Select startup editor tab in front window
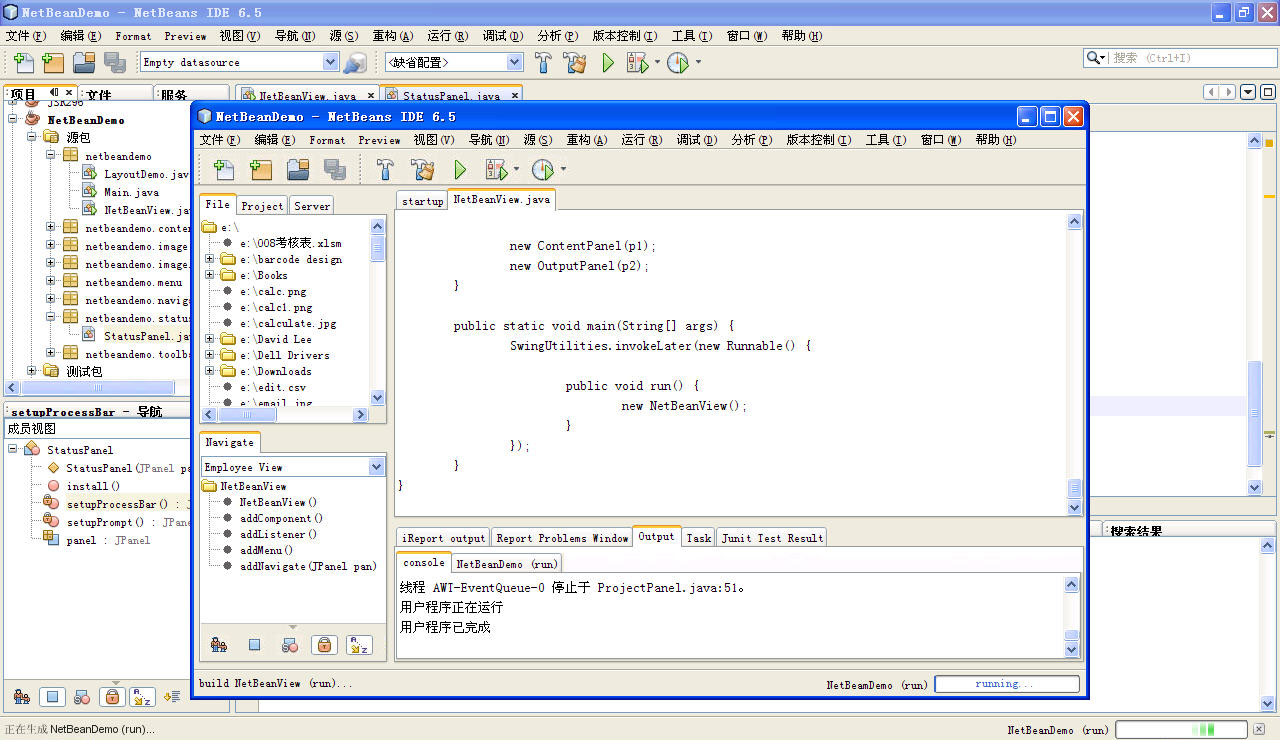 click(422, 201)
